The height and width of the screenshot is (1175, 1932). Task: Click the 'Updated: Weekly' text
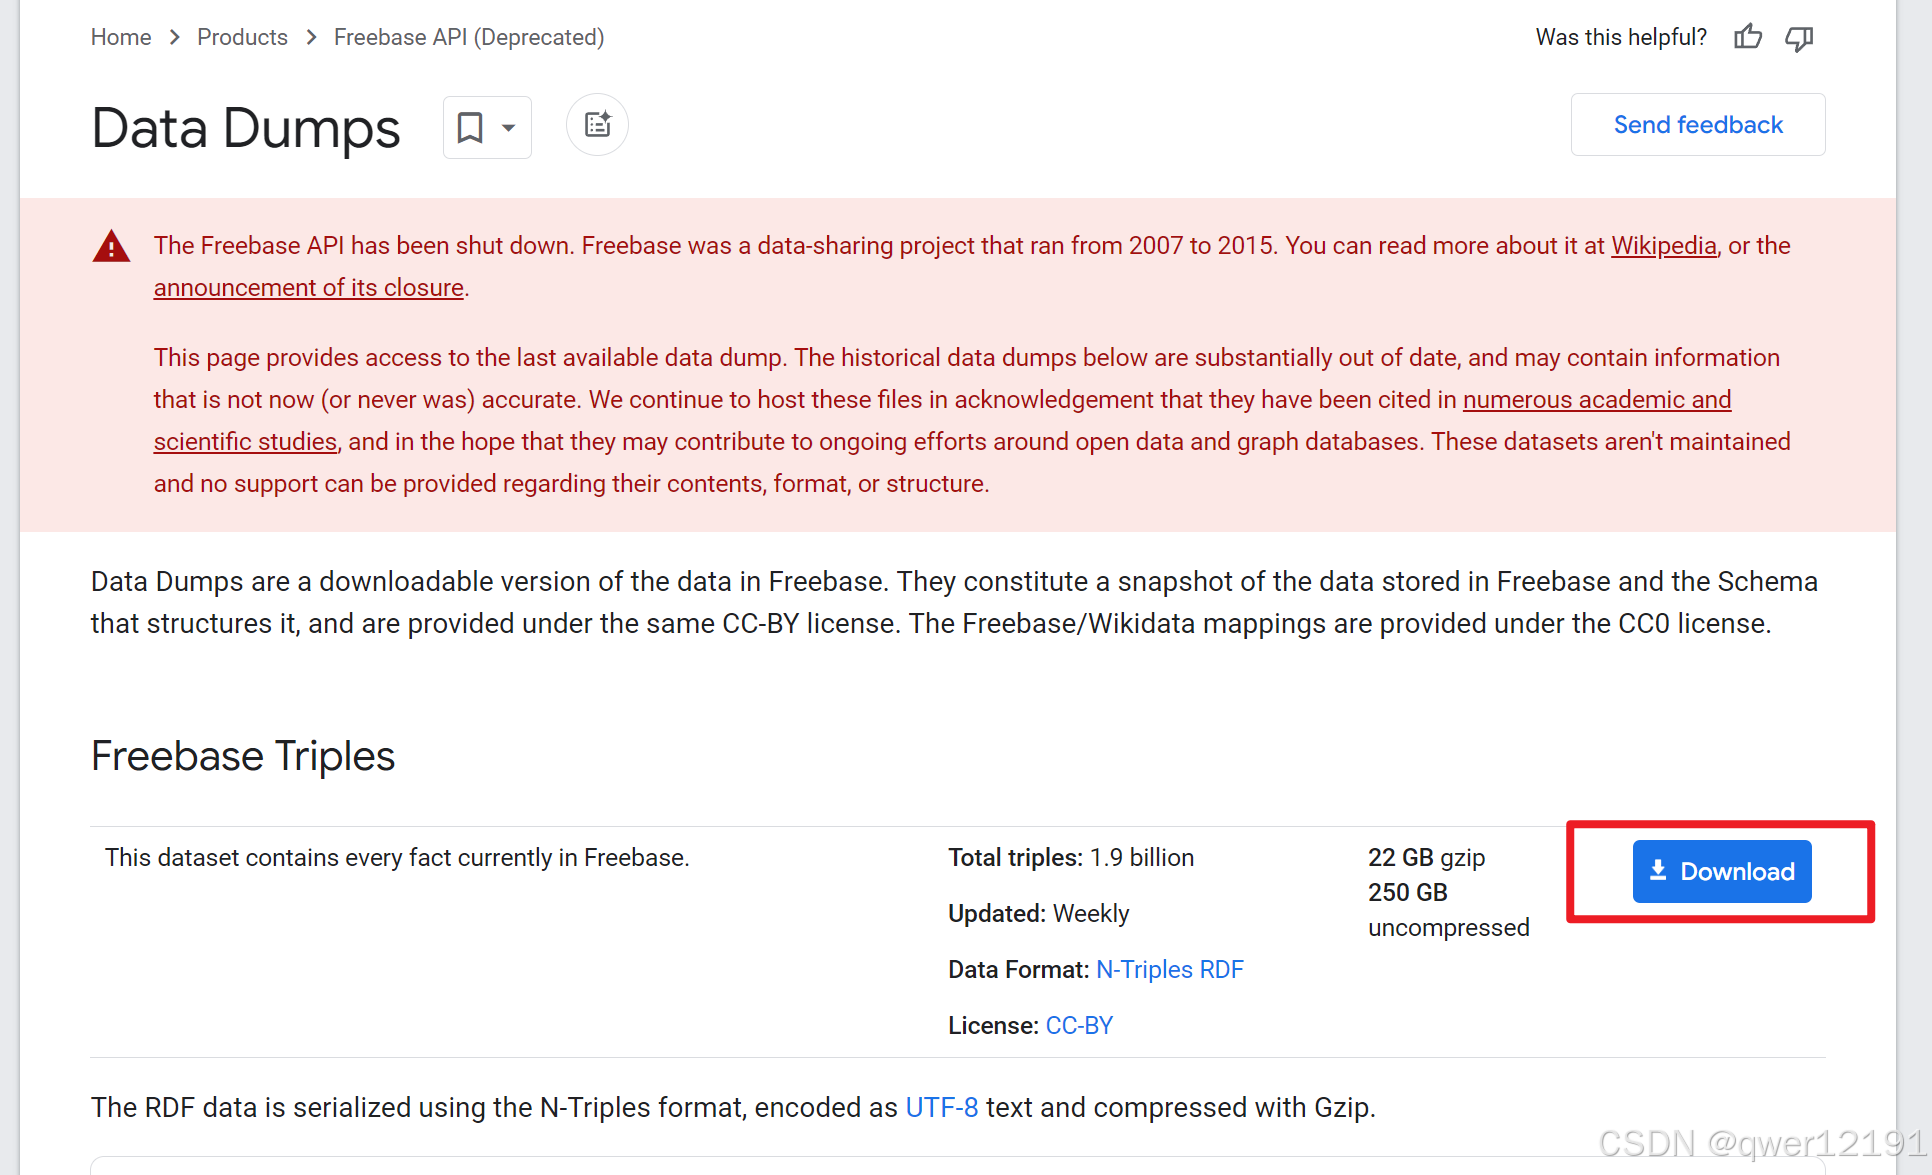pos(1039,914)
